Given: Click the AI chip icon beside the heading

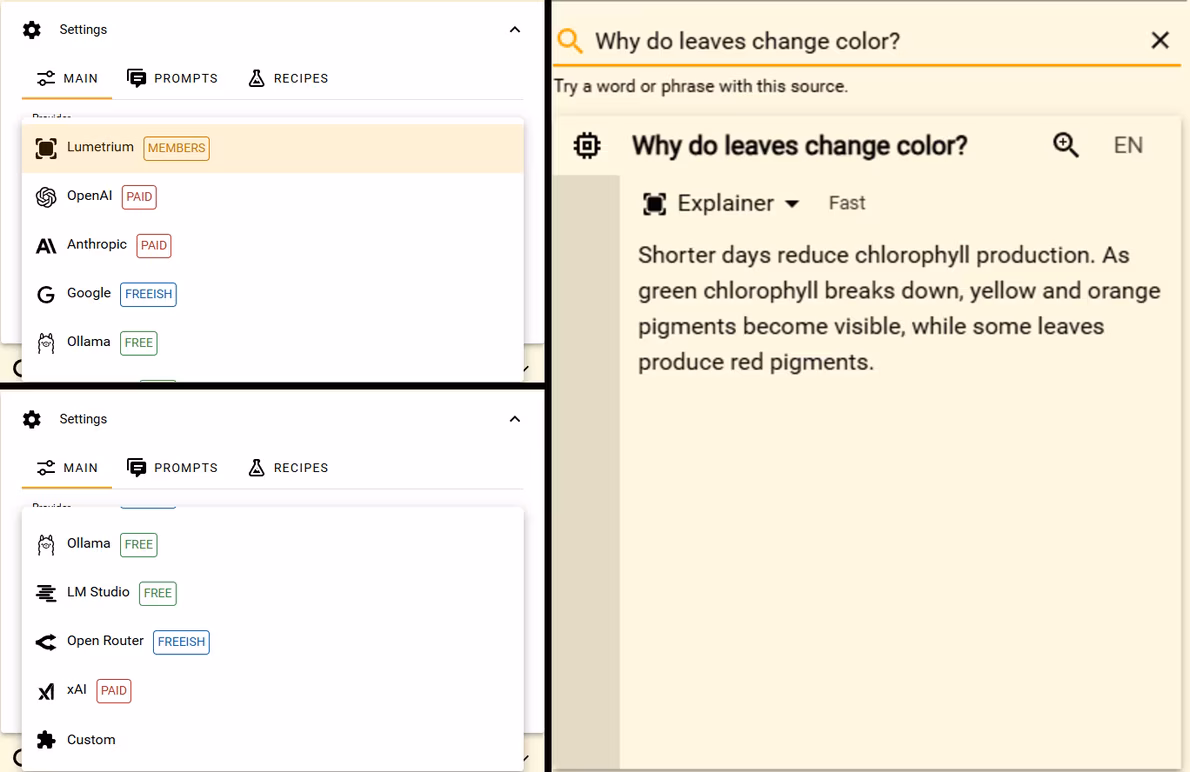Looking at the screenshot, I should click(587, 145).
